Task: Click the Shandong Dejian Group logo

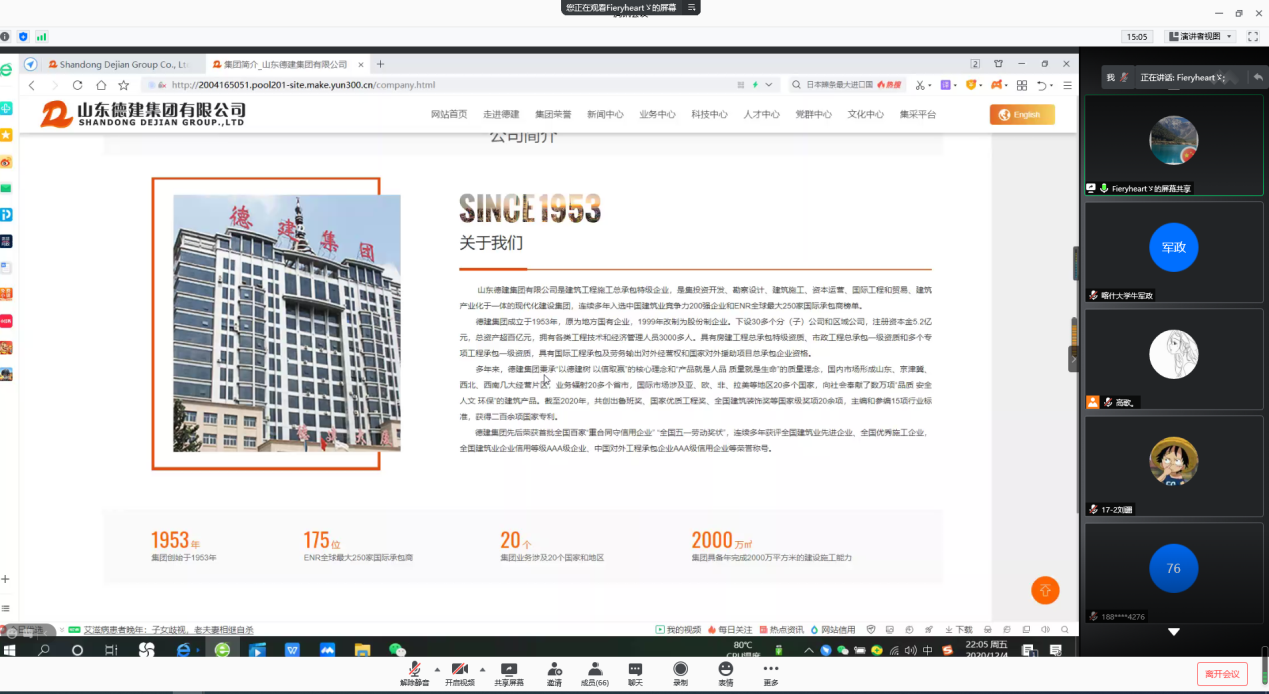Action: pyautogui.click(x=143, y=114)
